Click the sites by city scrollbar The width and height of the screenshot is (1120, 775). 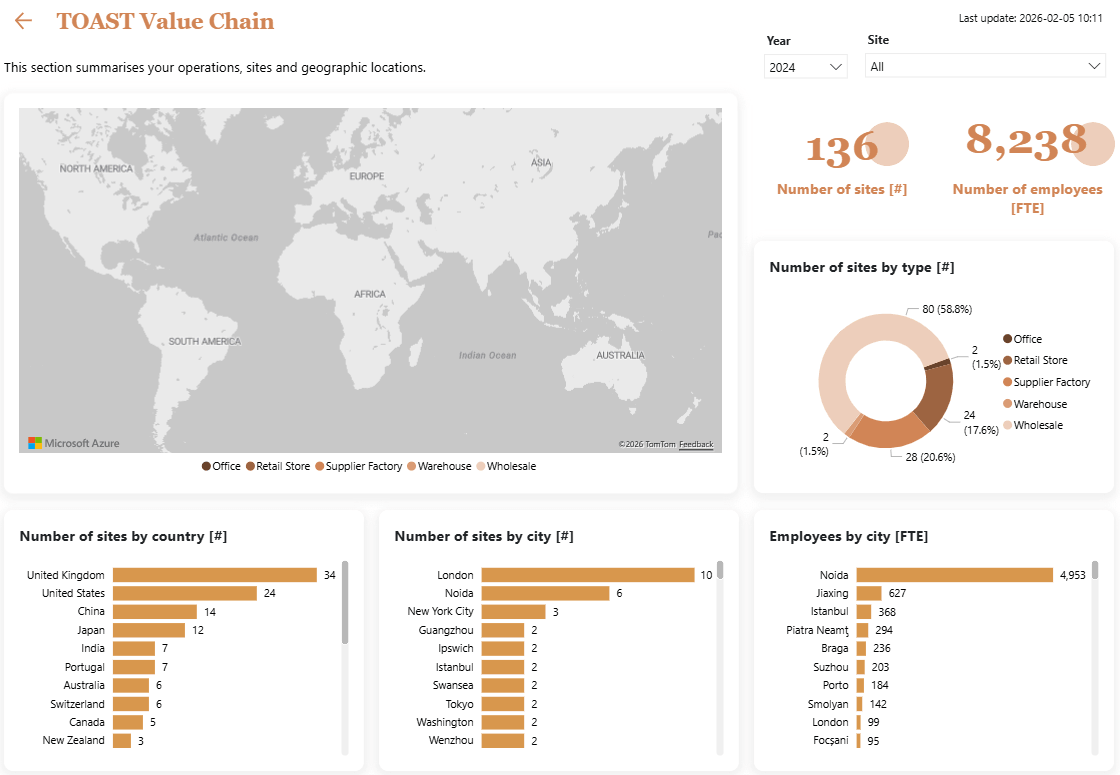719,572
